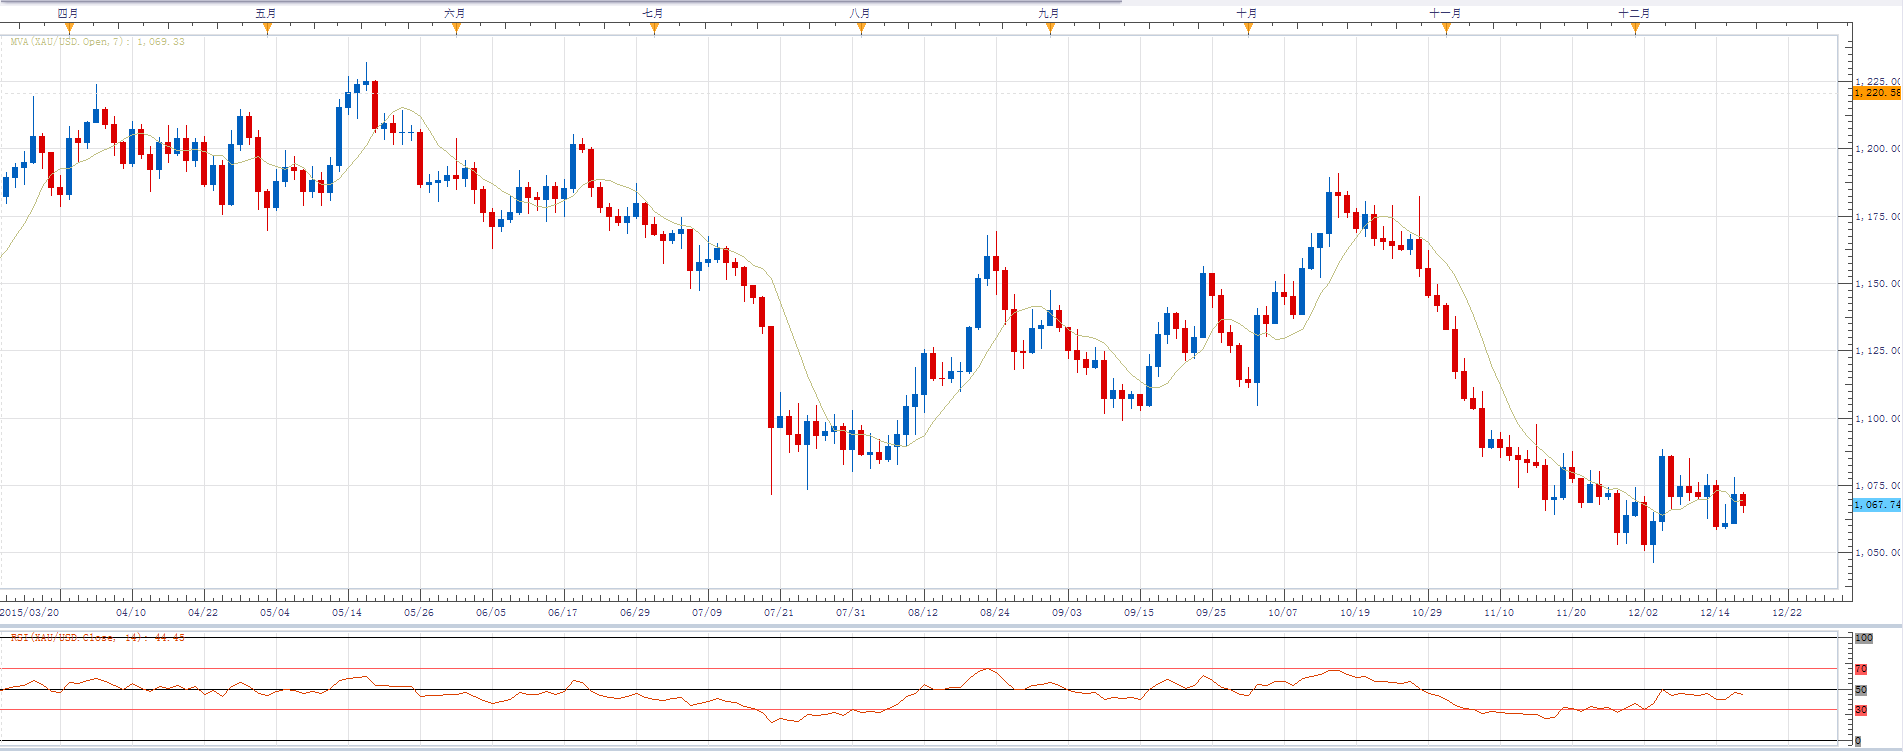Click the 11/20 date axis label
Screen dimensions: 1903x752
pos(1571,612)
